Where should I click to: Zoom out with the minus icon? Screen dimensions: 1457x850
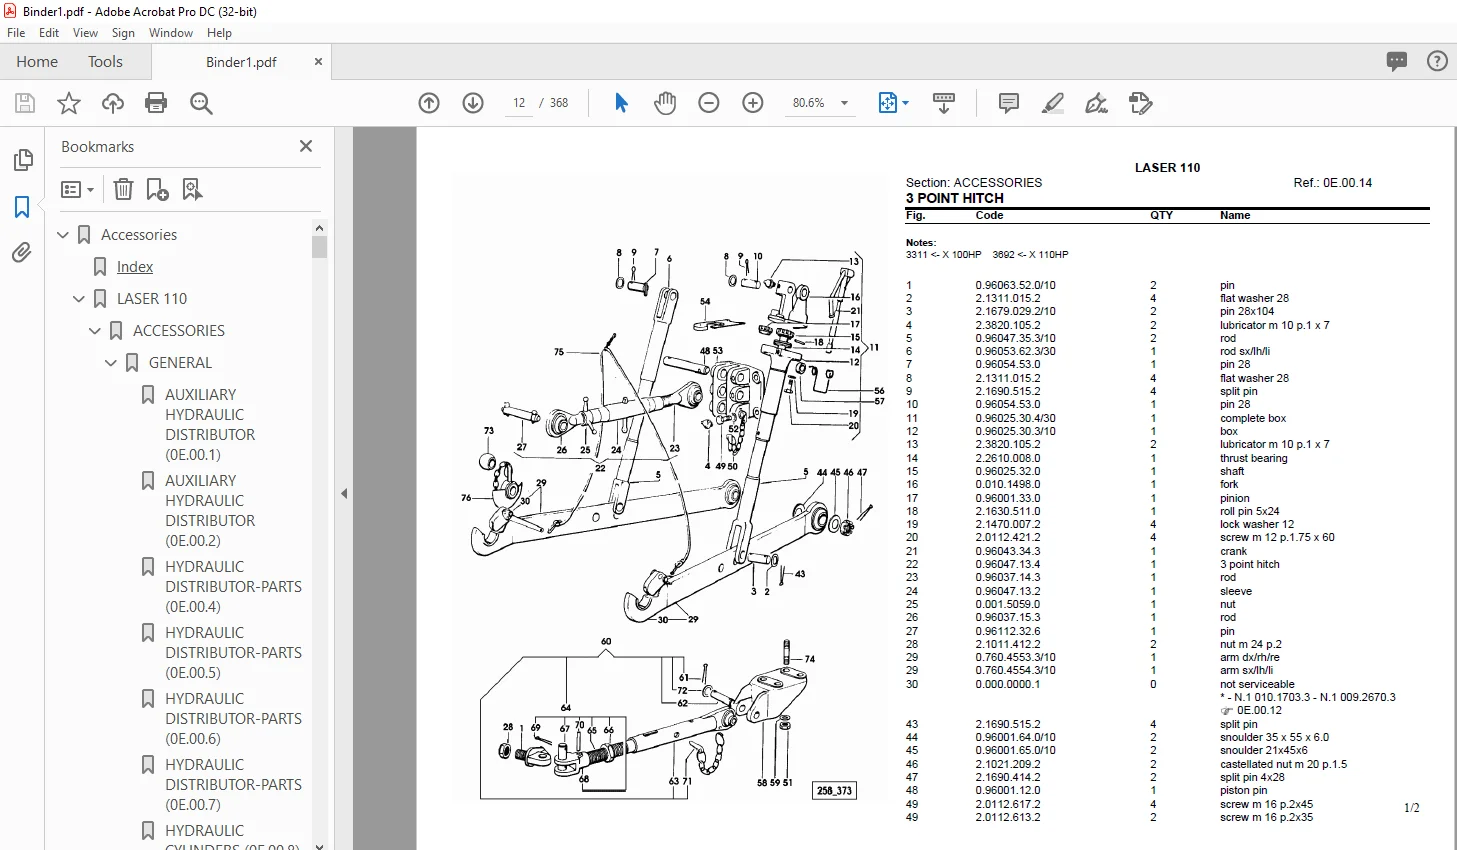click(x=709, y=103)
